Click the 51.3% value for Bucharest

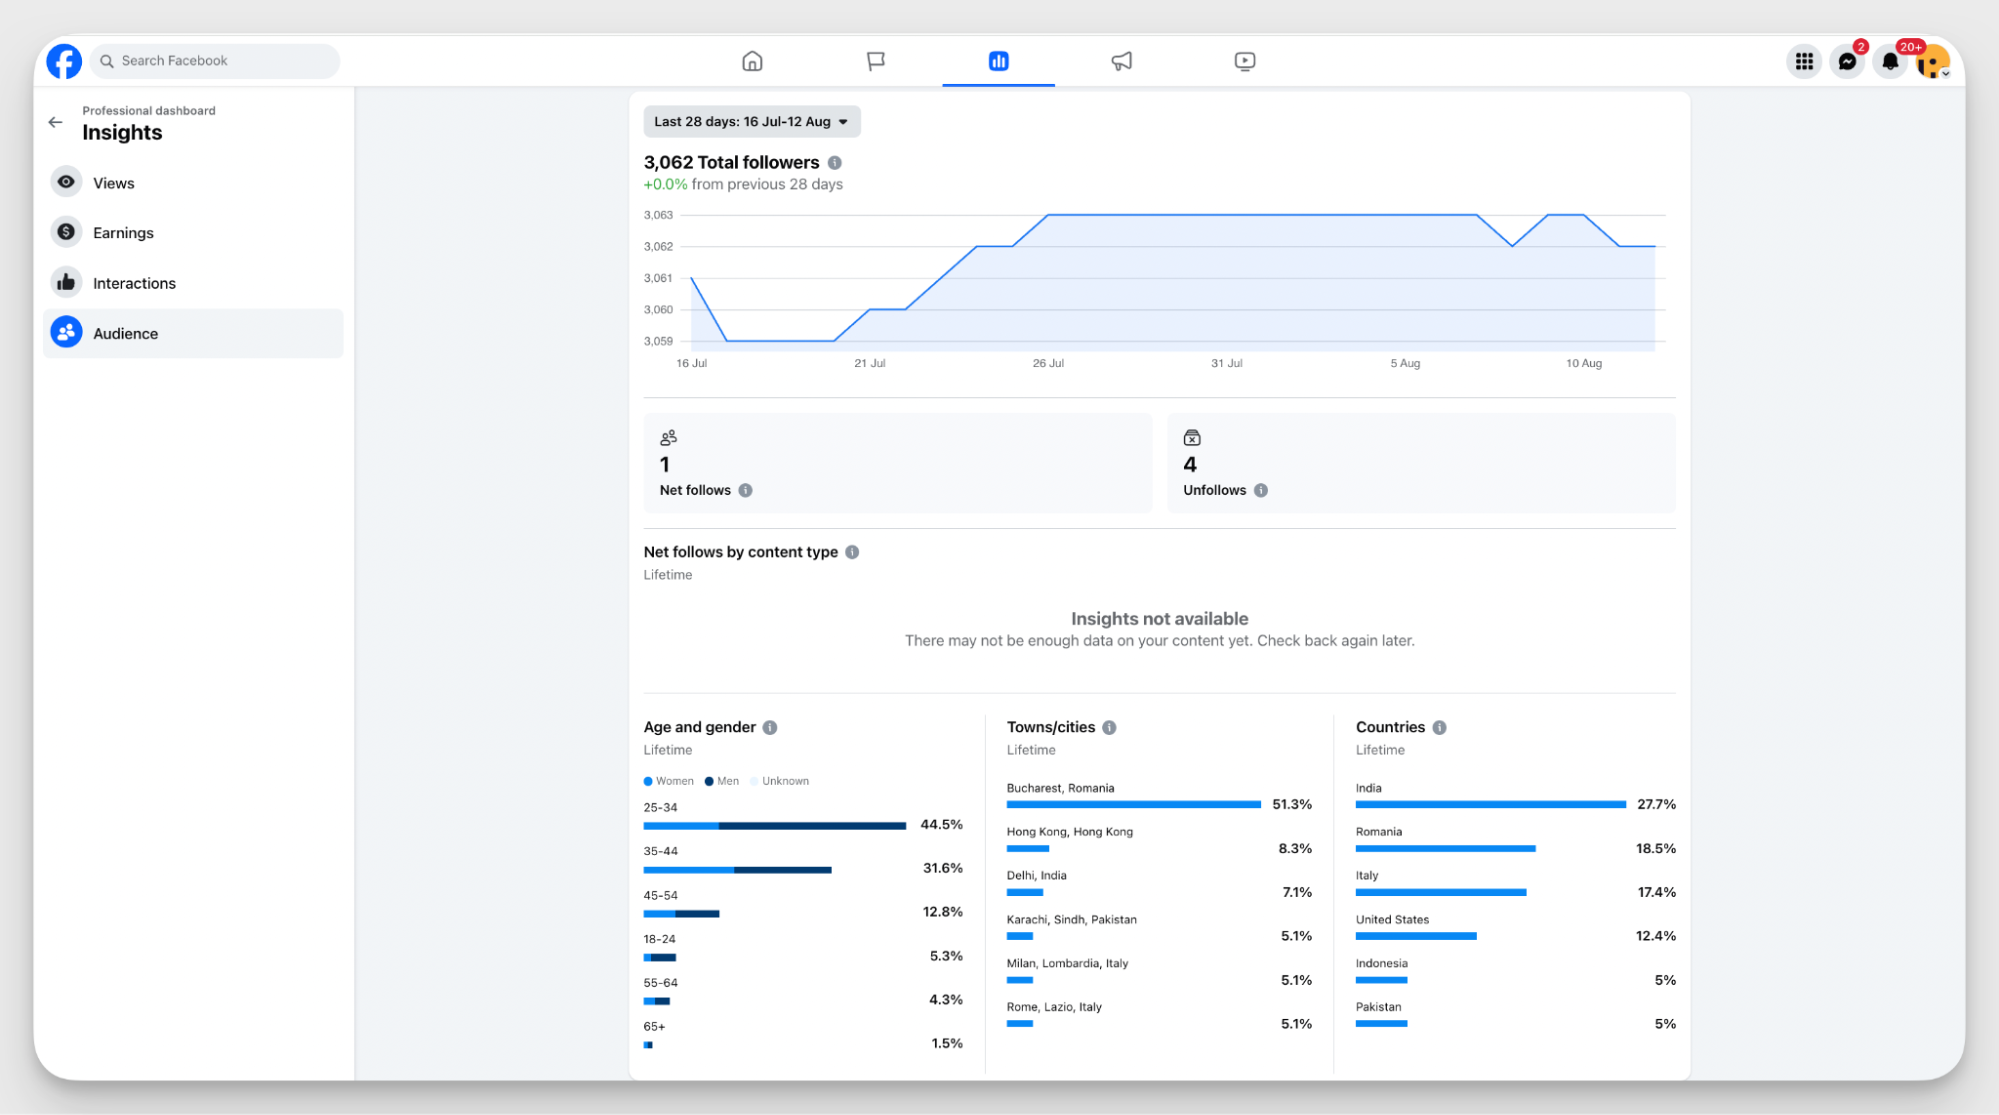click(1292, 804)
